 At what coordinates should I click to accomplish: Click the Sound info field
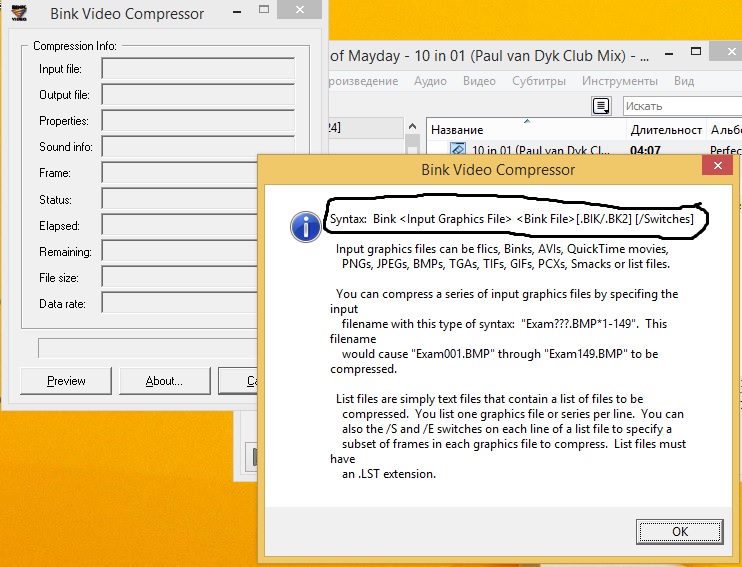(x=198, y=147)
